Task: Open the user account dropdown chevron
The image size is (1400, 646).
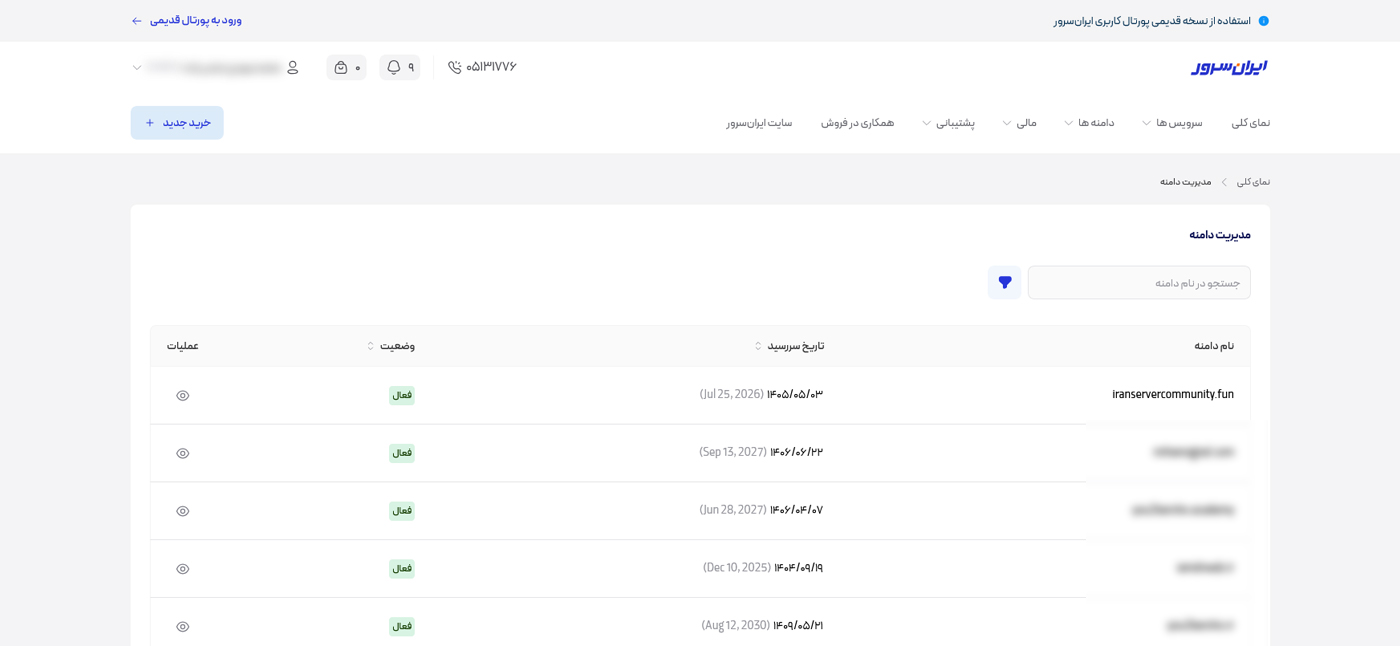Action: coord(137,68)
